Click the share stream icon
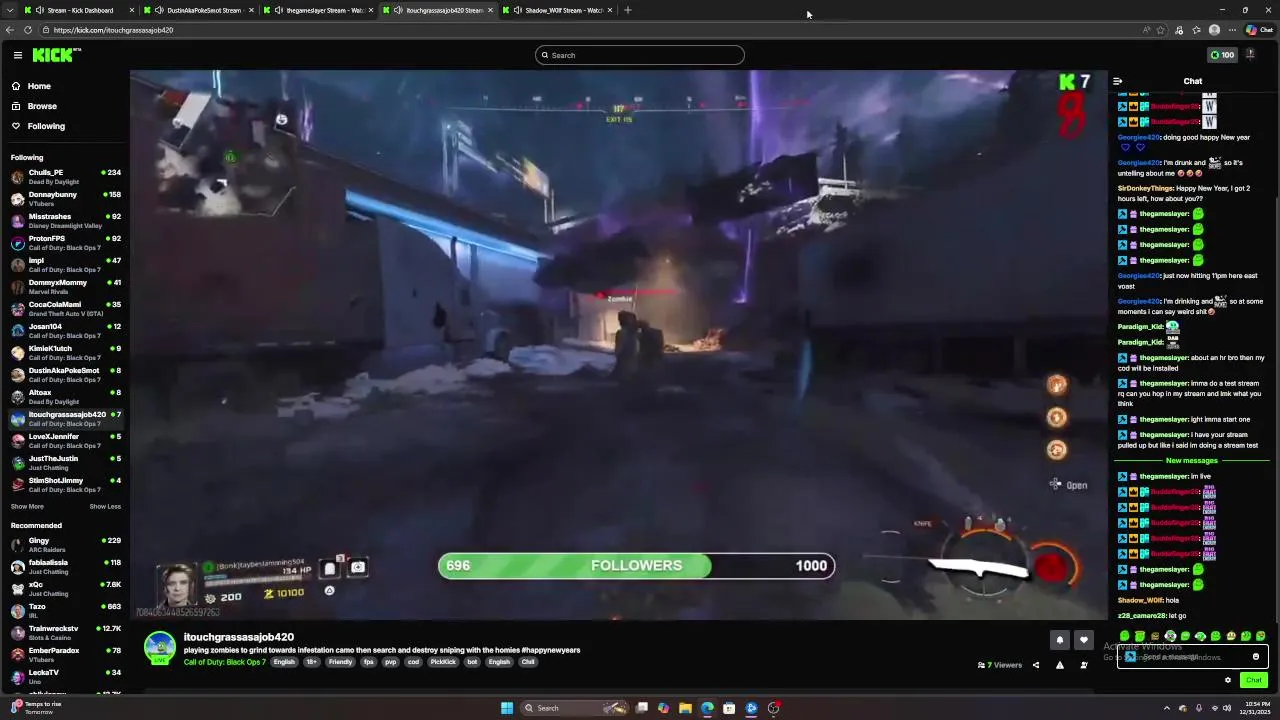The image size is (1280, 720). pos(1035,665)
